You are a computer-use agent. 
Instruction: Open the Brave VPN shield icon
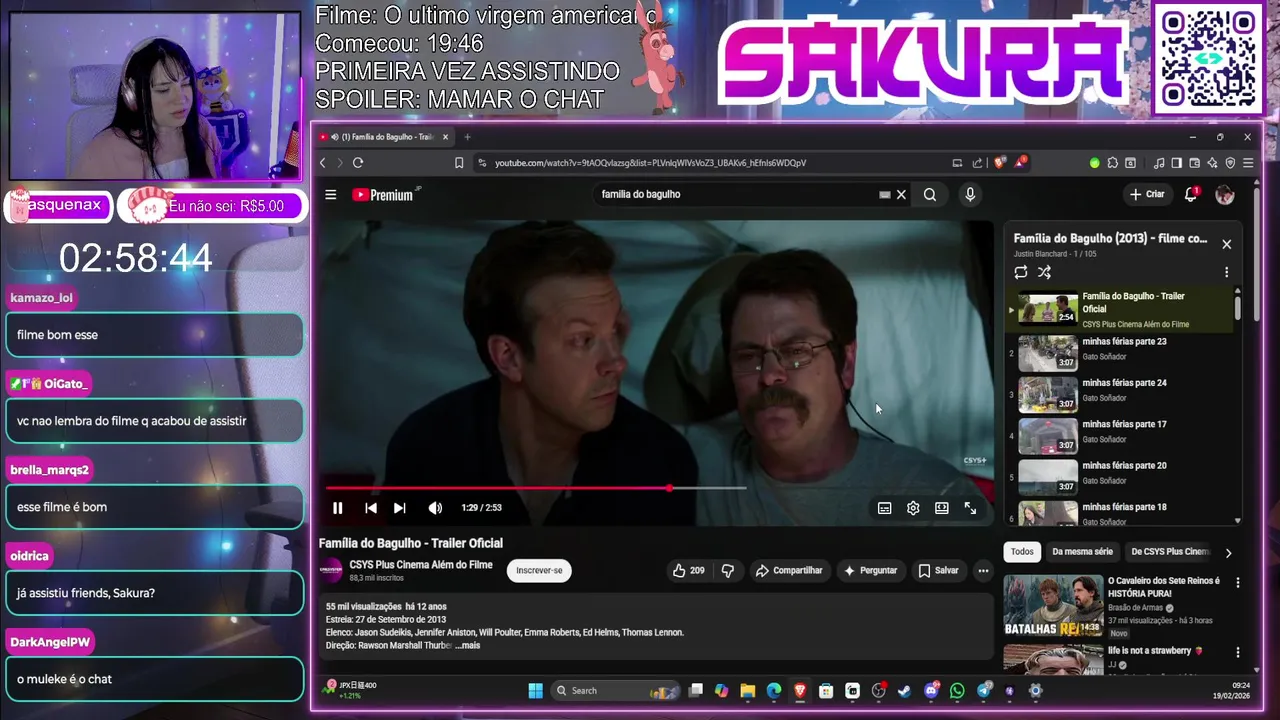(1230, 163)
